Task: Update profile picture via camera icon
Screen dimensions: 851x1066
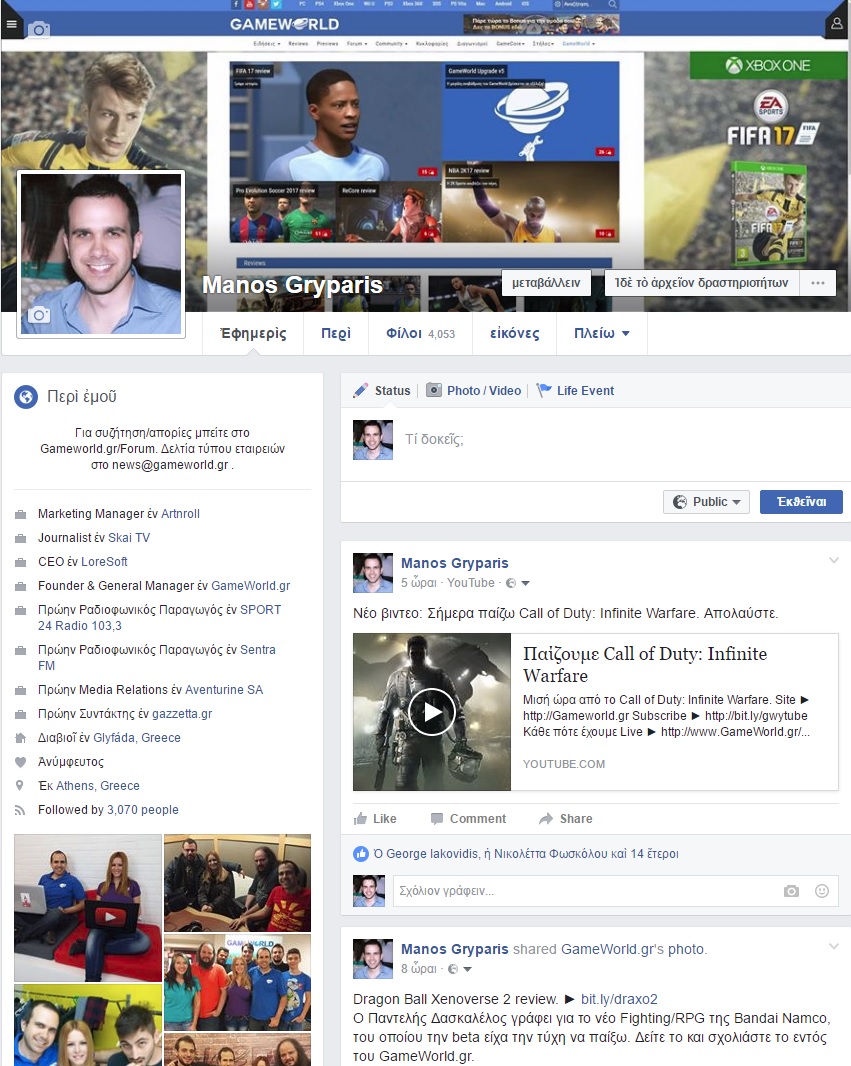Action: pyautogui.click(x=39, y=314)
